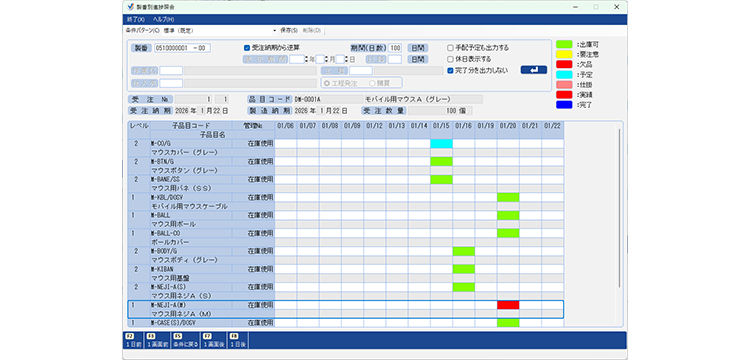Click the green cell for M-KIBAN on 01/16
Image resolution: width=750 pixels, height=360 pixels.
pos(463,269)
